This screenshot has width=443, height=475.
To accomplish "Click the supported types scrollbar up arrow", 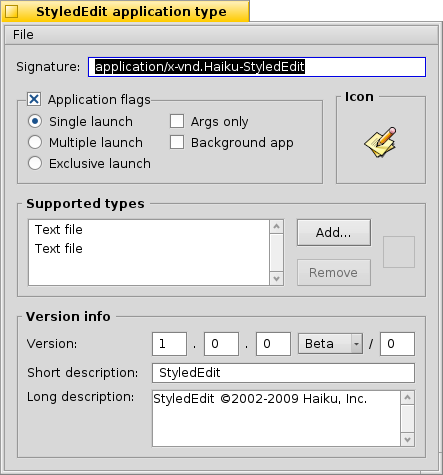I will (276, 227).
